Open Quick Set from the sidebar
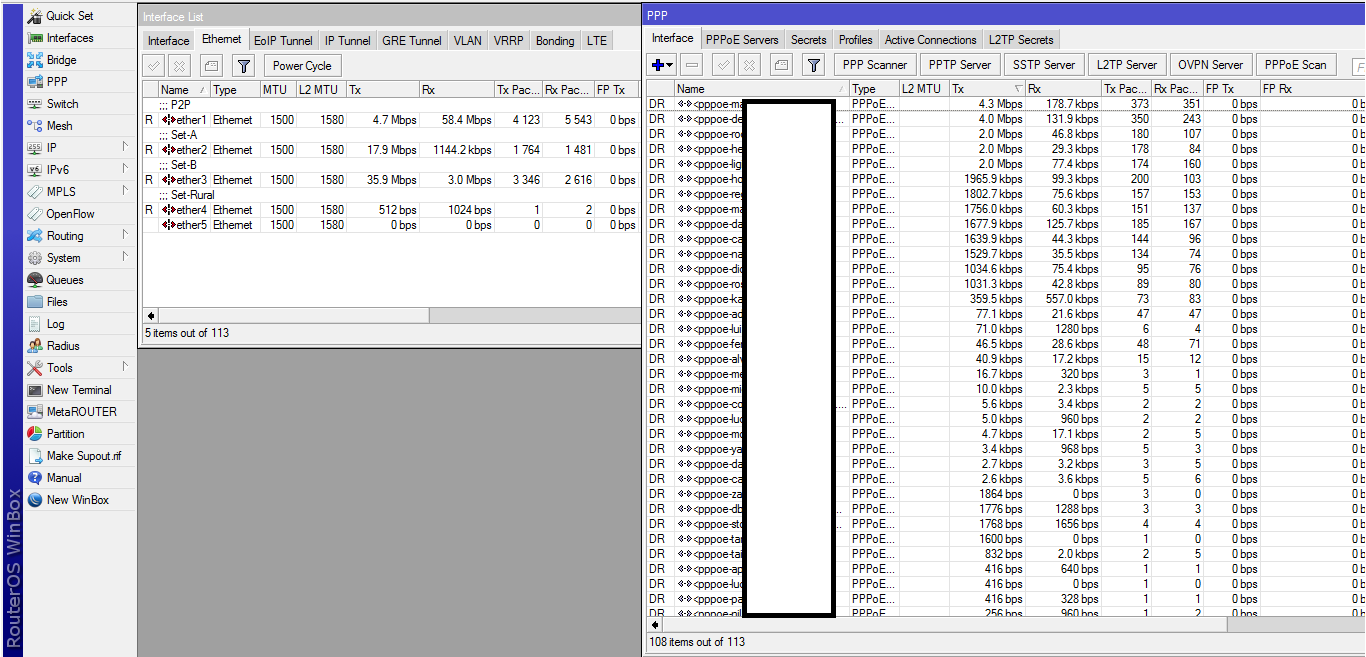The width and height of the screenshot is (1366, 657). (70, 16)
